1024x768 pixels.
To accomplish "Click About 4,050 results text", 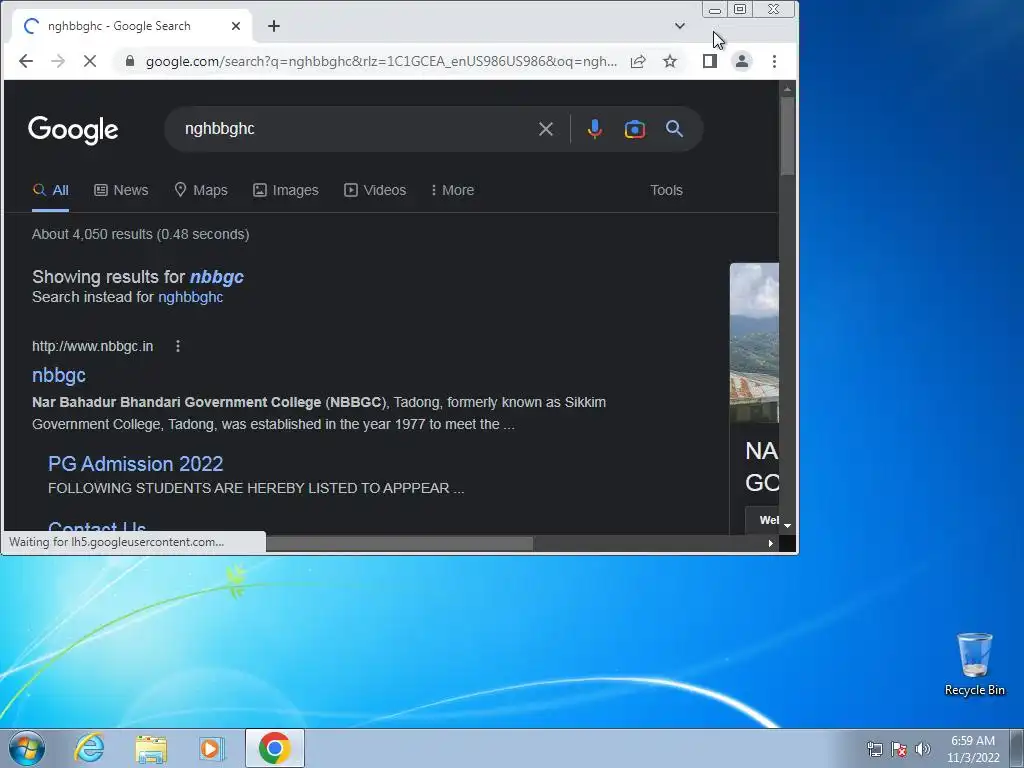I will (x=140, y=234).
